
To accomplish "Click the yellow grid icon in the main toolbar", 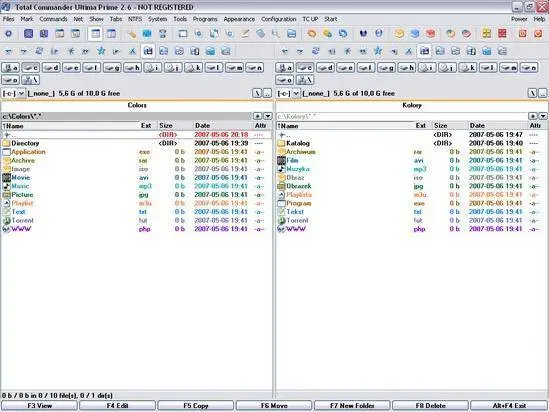I will point(486,34).
